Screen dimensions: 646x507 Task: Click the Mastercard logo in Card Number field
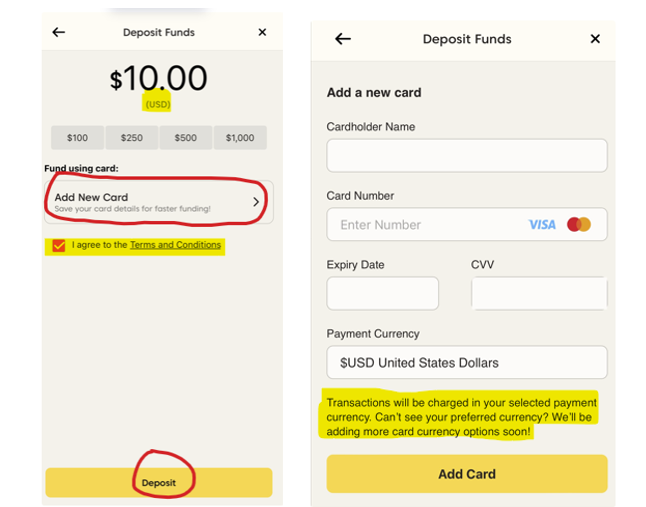click(579, 225)
